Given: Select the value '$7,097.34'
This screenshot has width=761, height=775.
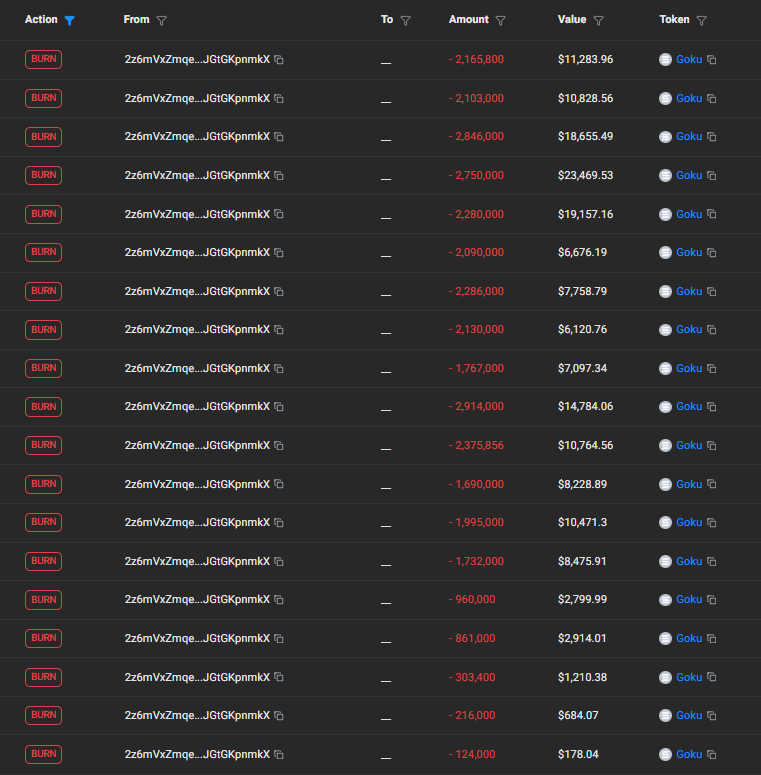Looking at the screenshot, I should pyautogui.click(x=583, y=368).
